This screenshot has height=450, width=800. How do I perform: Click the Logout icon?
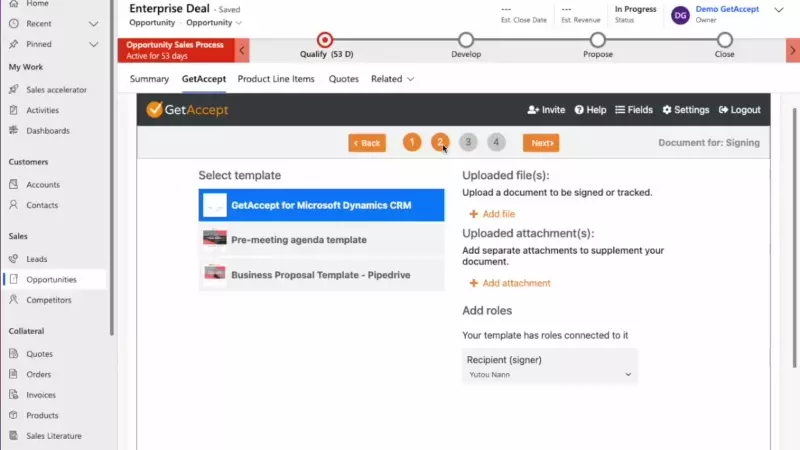tap(723, 110)
